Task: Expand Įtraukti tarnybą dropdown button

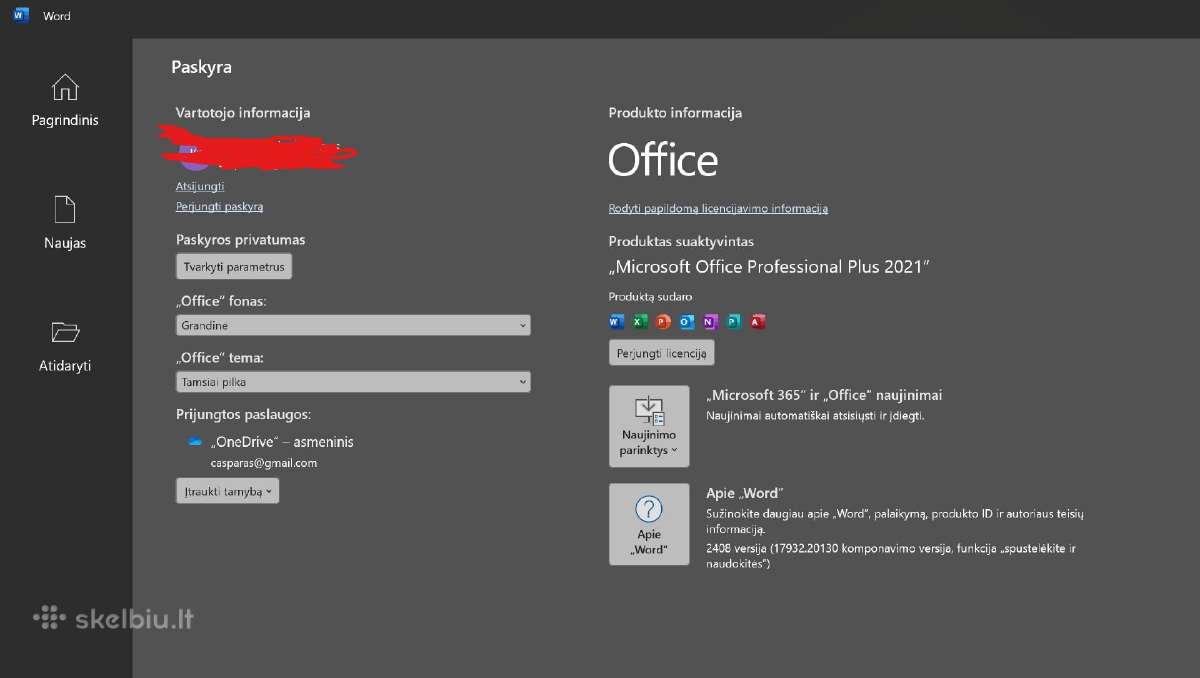Action: point(227,491)
